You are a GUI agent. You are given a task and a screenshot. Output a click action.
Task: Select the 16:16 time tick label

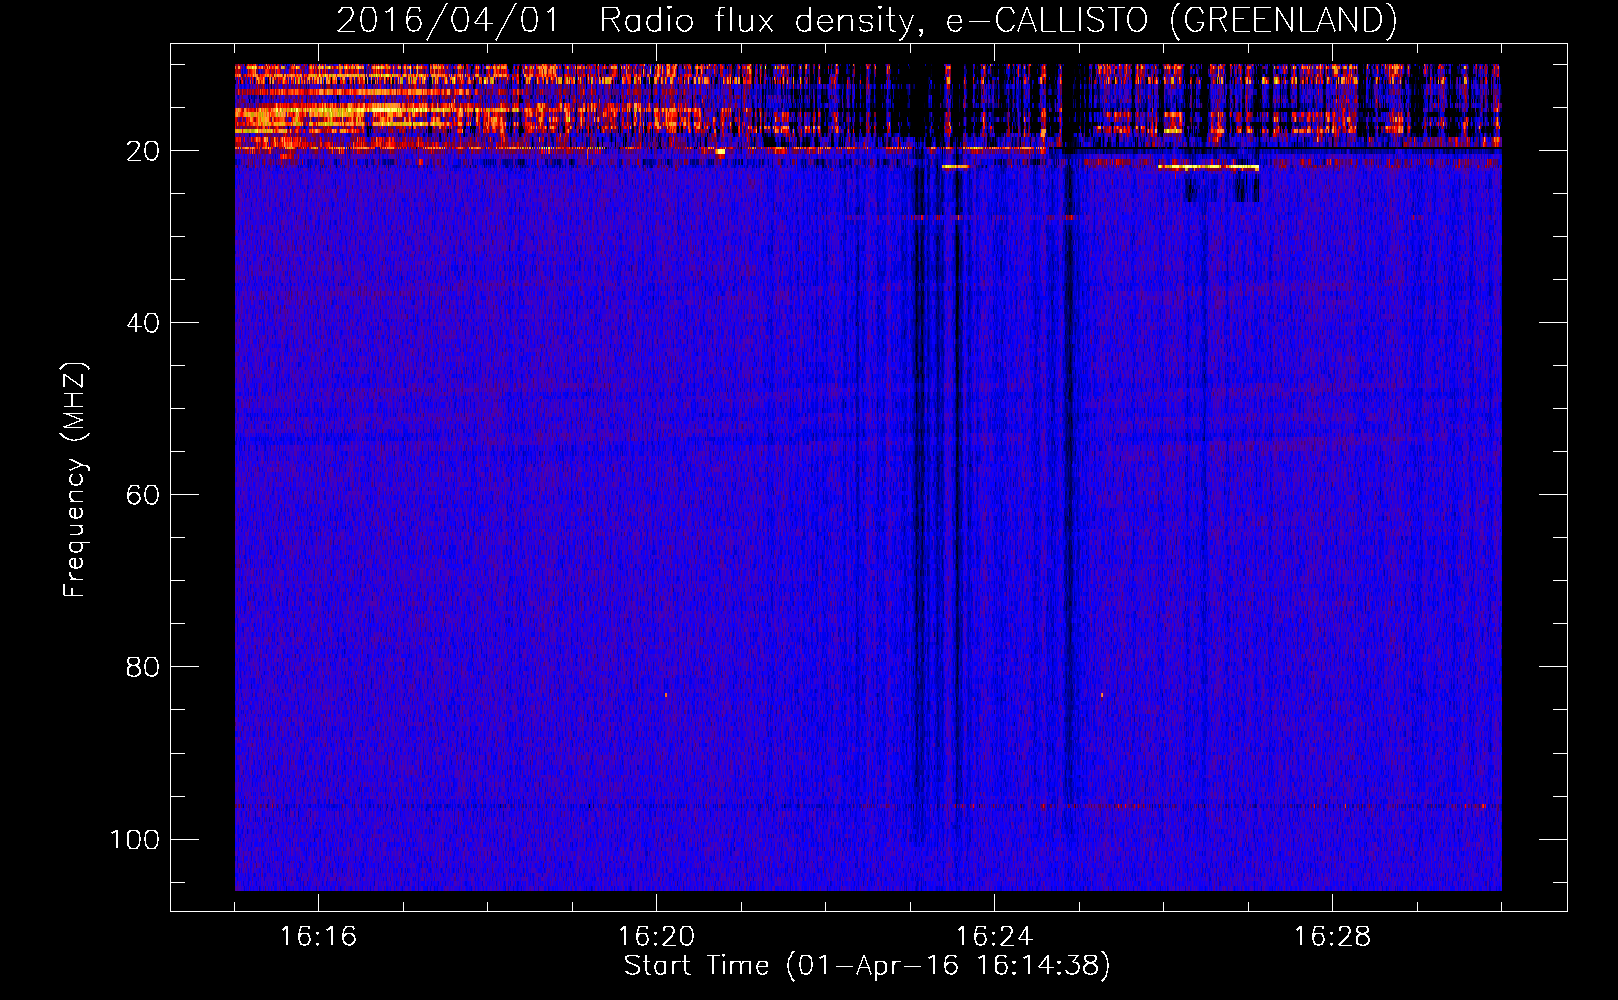318,937
